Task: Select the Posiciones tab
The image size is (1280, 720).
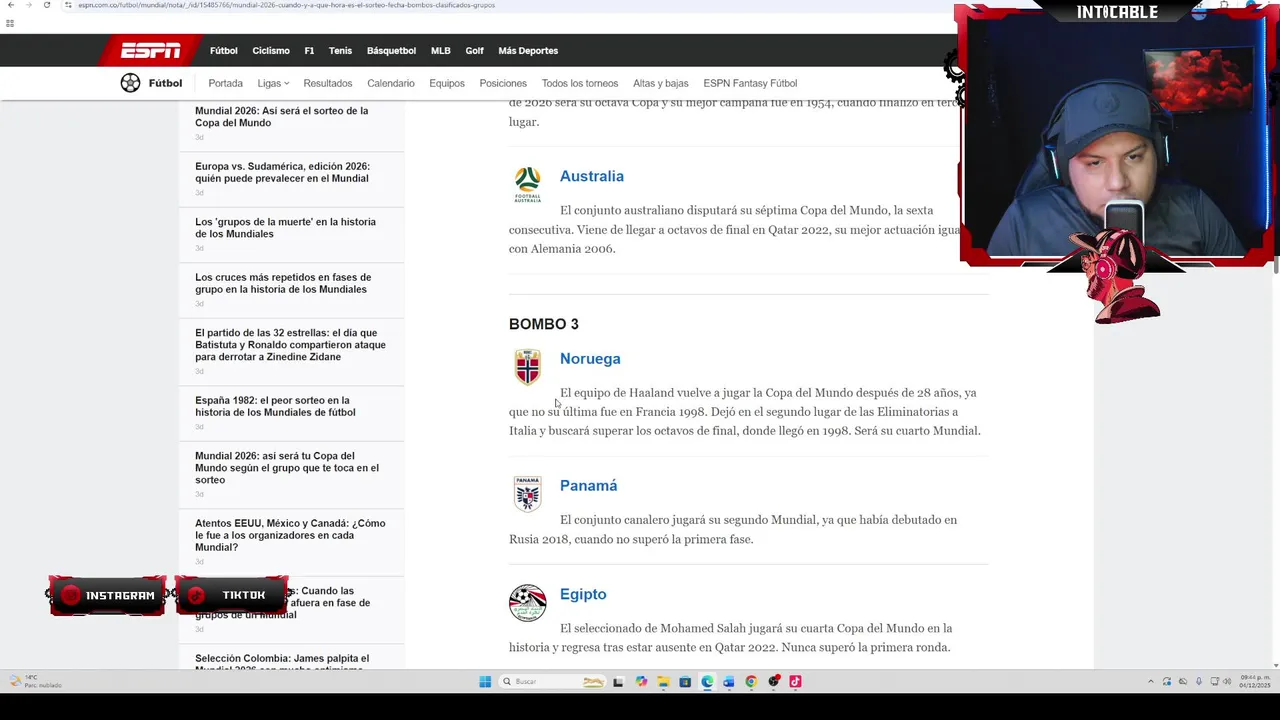Action: (x=503, y=83)
